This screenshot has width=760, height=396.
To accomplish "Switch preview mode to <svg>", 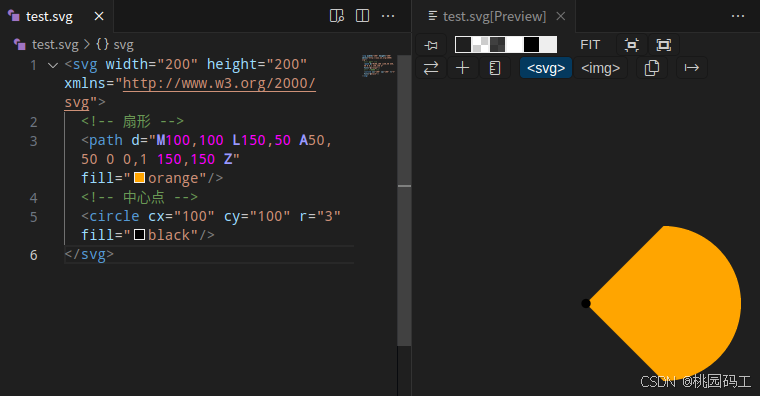I will pos(546,68).
